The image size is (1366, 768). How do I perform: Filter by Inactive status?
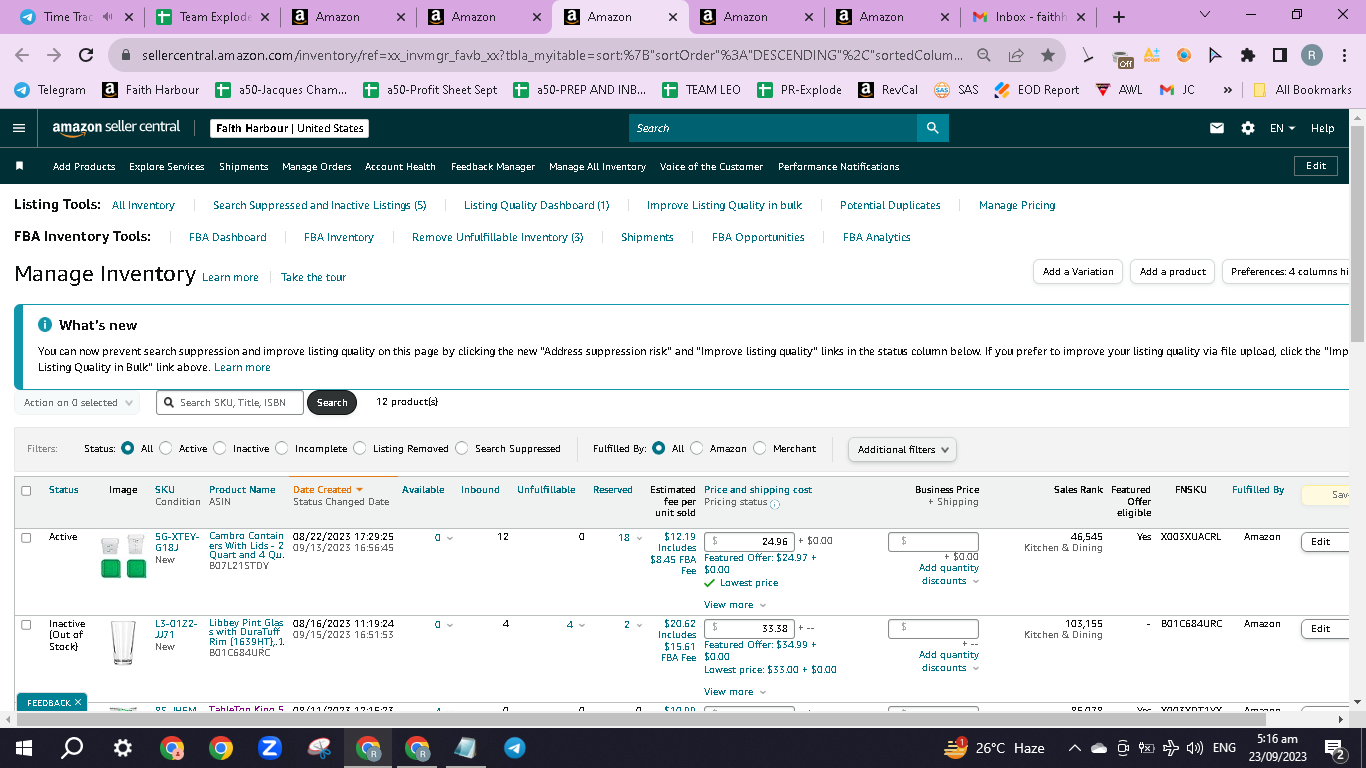click(x=220, y=448)
